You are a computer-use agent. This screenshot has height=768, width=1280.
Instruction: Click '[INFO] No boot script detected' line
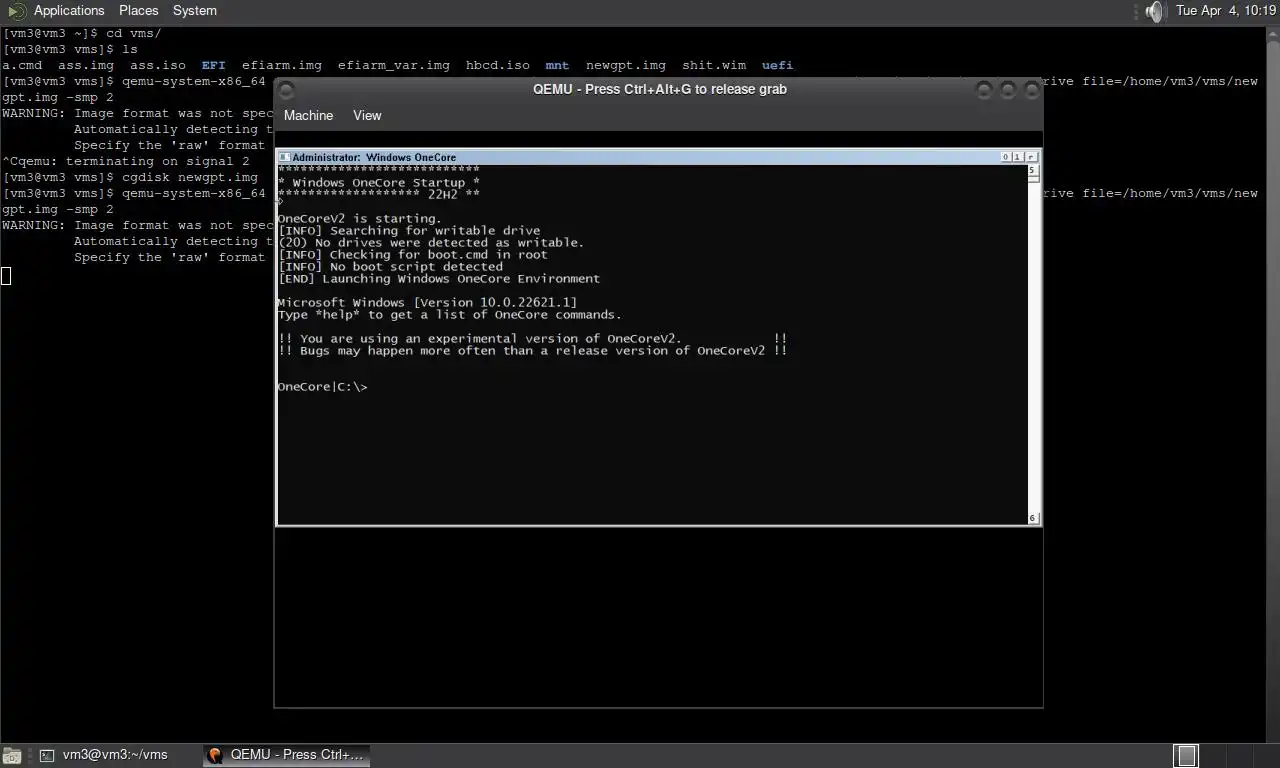(x=390, y=267)
